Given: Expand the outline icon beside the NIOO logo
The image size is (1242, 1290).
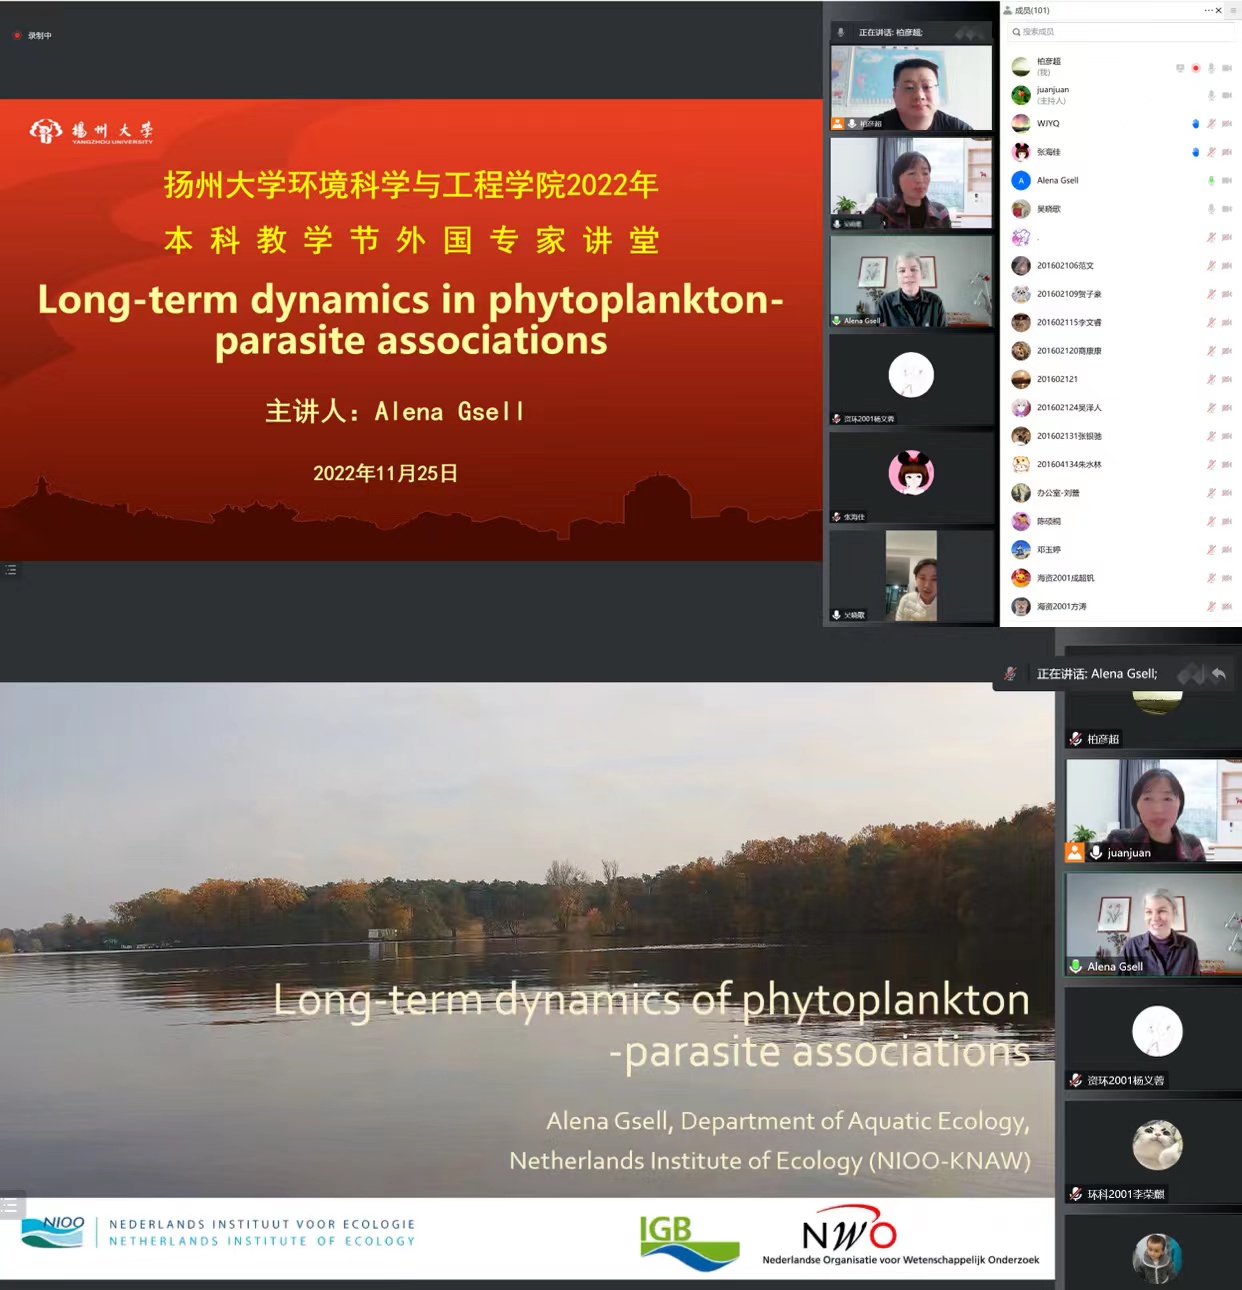Looking at the screenshot, I should coord(11,1206).
